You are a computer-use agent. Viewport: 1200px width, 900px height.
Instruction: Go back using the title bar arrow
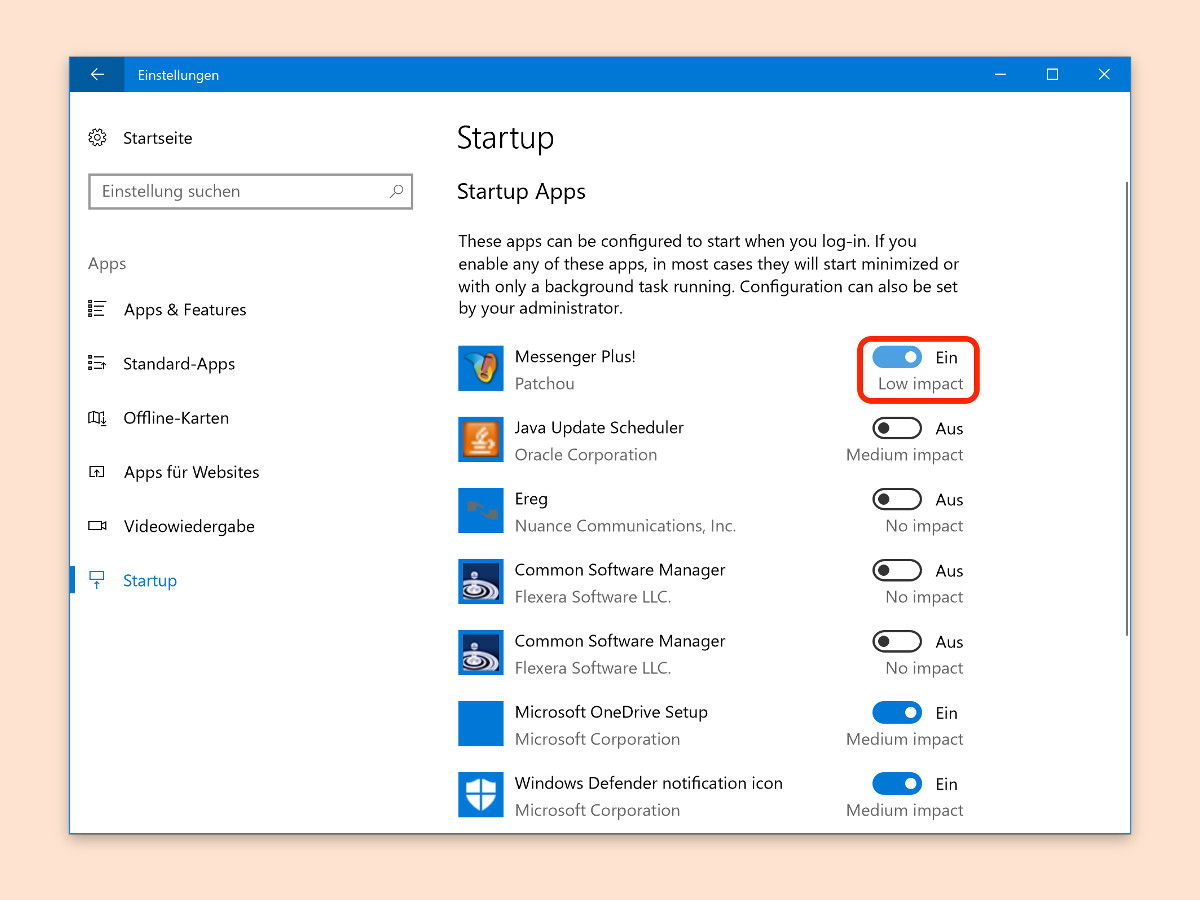(97, 75)
